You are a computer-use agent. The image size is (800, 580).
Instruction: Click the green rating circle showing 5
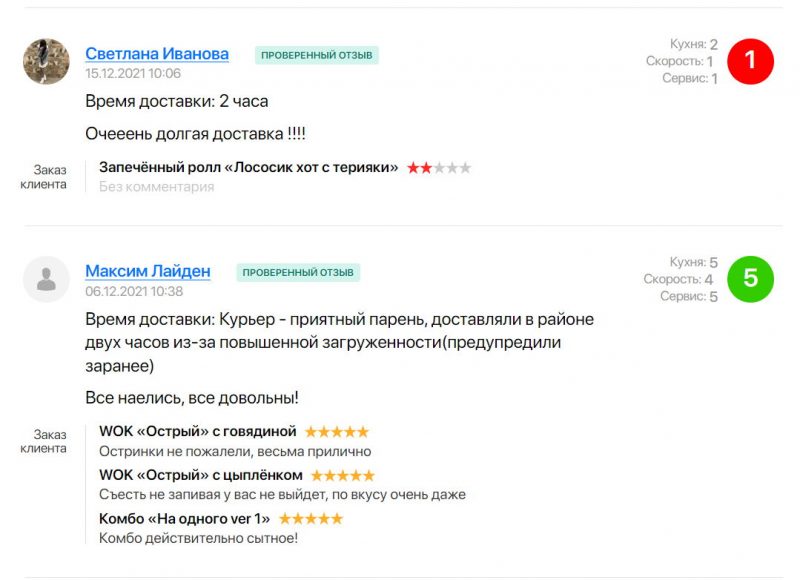point(751,280)
